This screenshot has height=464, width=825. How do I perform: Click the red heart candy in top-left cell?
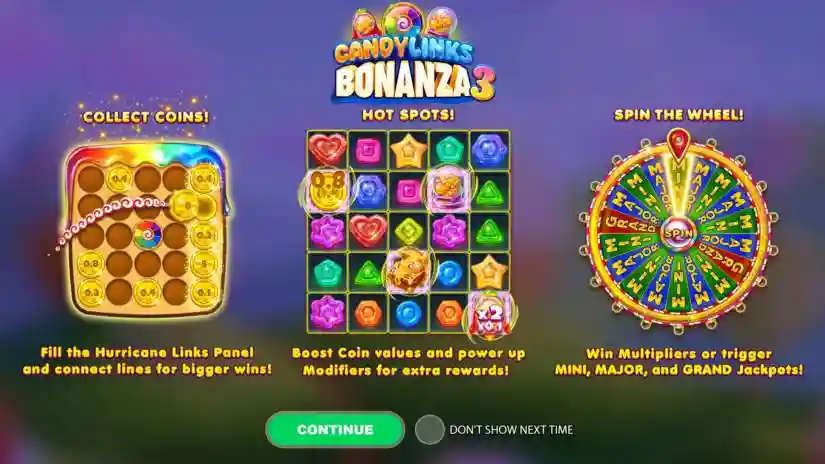[x=327, y=149]
